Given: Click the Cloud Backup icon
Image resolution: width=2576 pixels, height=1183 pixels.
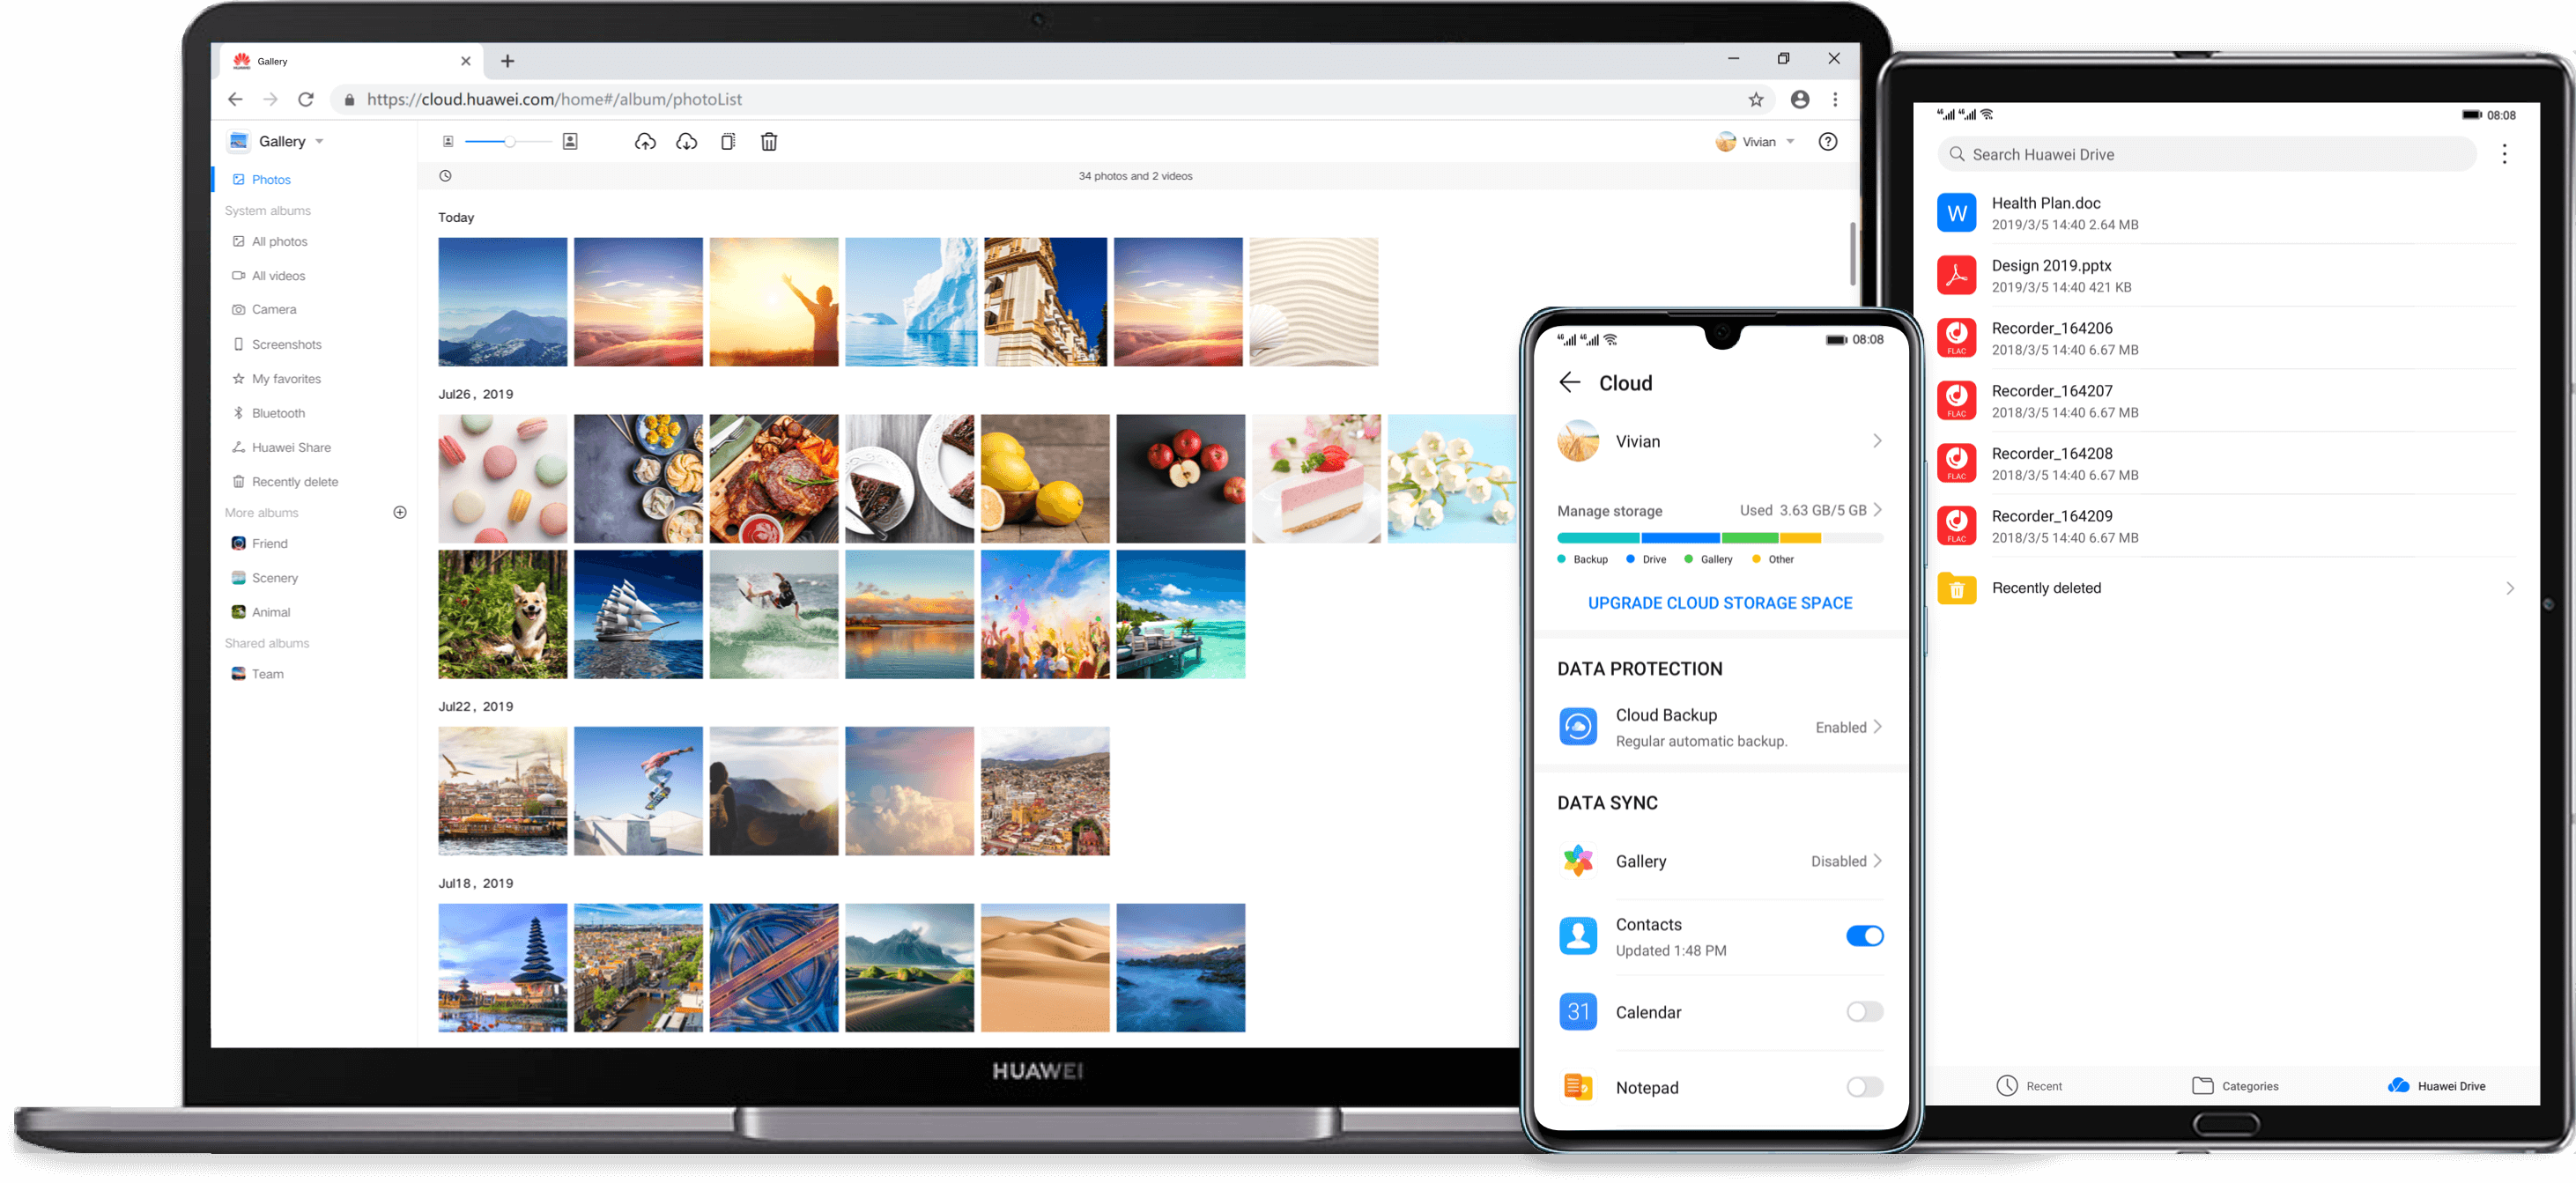Looking at the screenshot, I should pos(1579,726).
